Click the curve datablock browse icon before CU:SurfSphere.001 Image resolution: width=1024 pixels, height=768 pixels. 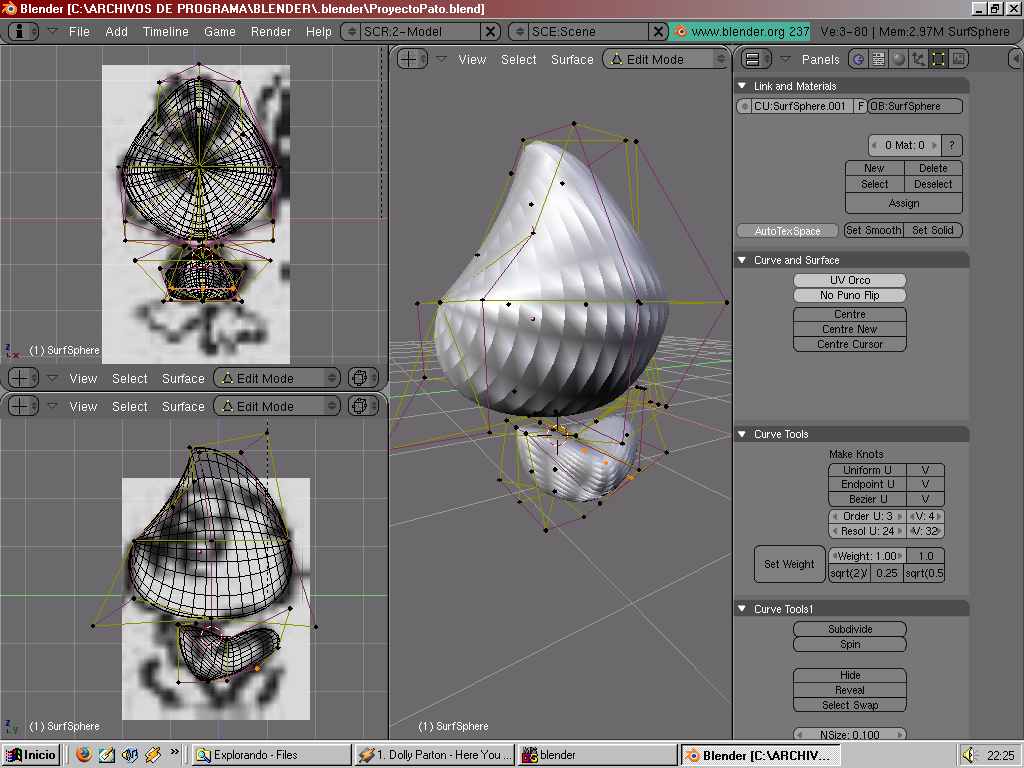pos(743,106)
